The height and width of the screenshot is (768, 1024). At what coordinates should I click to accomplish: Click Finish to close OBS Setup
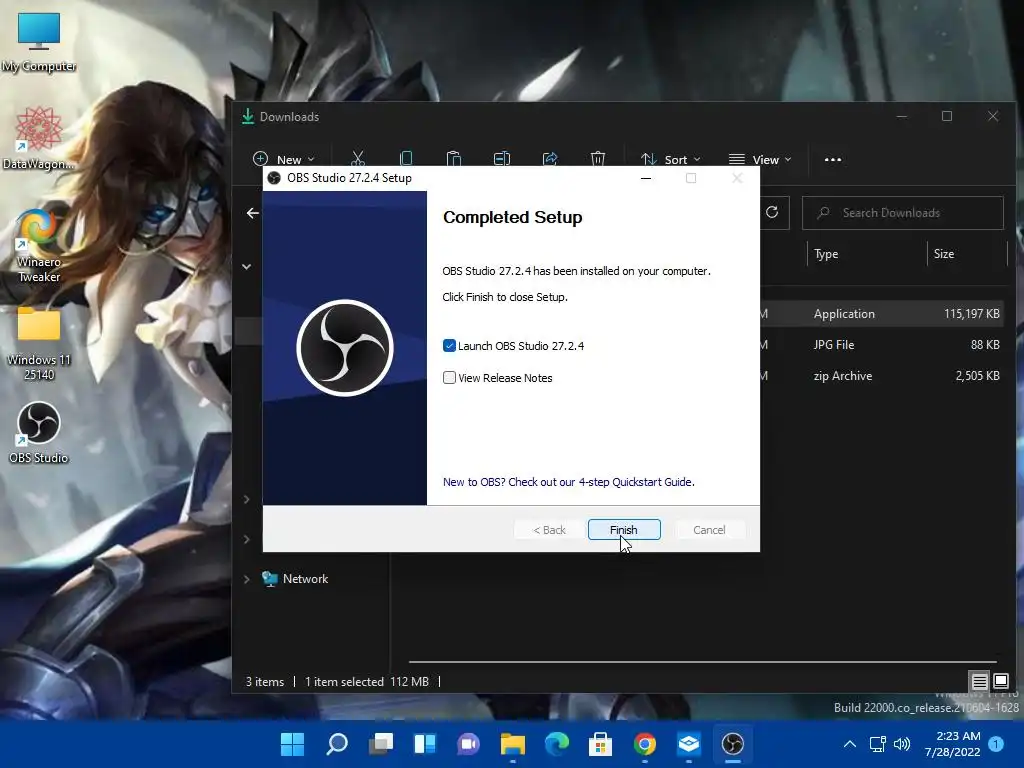coord(624,530)
